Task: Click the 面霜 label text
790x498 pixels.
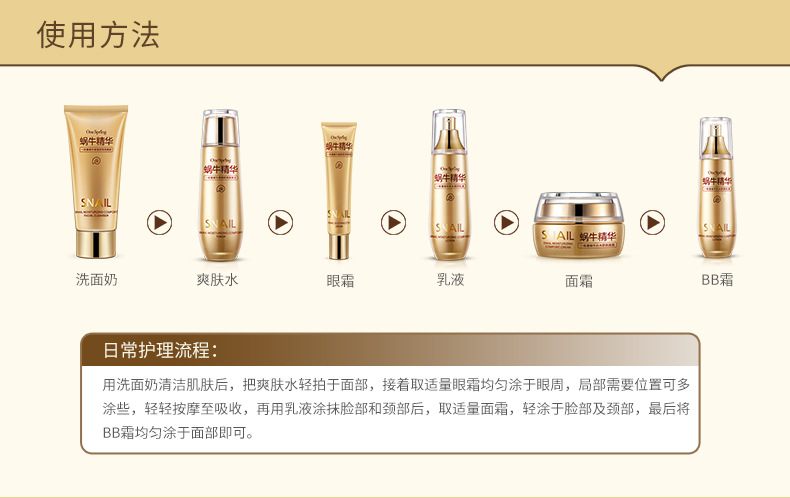Action: coord(578,280)
